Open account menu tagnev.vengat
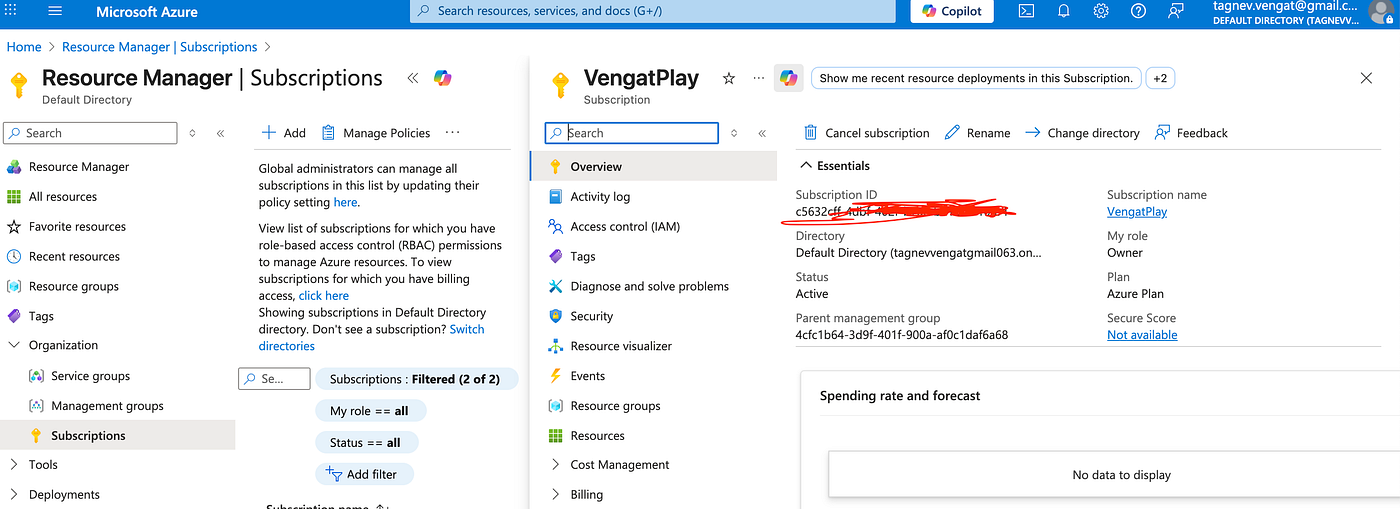This screenshot has height=509, width=1400. (x=1305, y=12)
